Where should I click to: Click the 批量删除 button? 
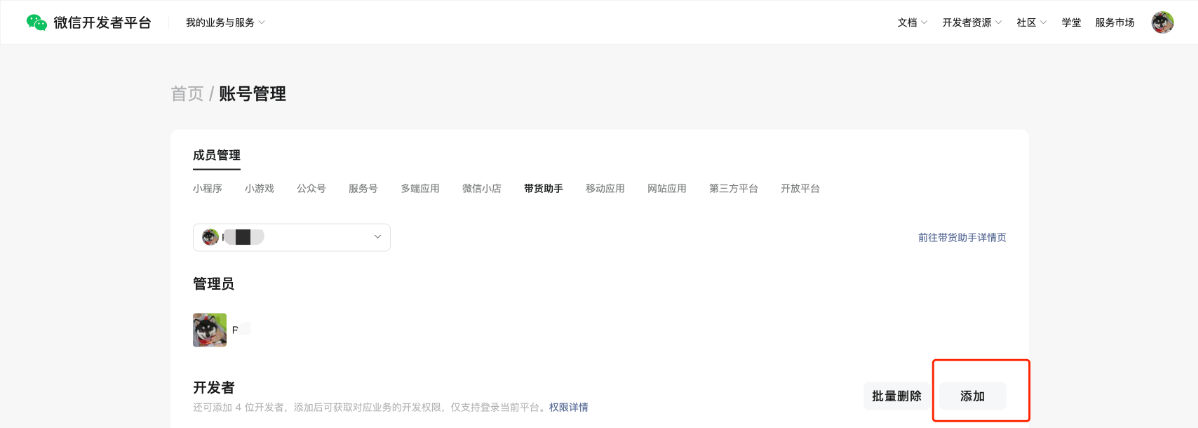[x=896, y=396]
